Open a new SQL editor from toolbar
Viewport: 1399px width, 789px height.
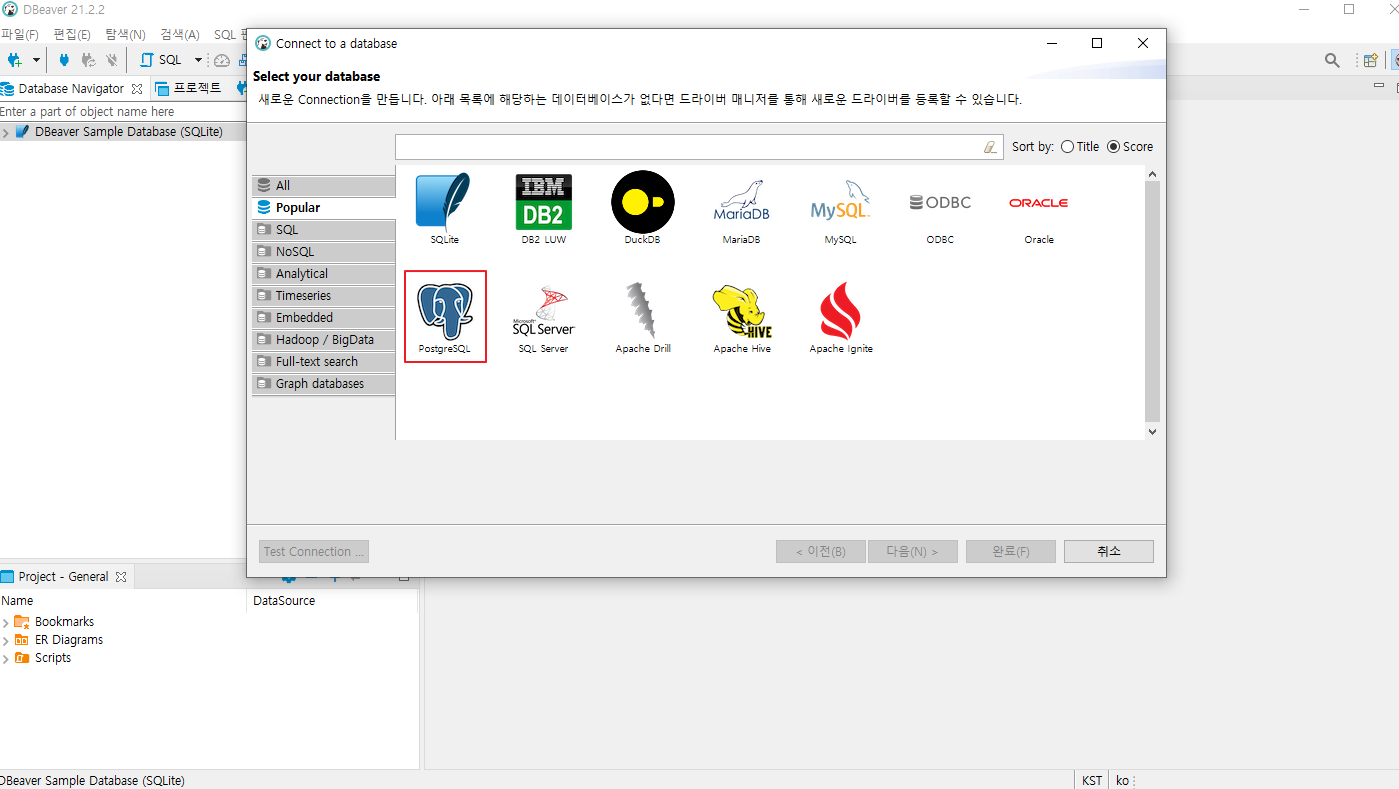click(x=161, y=60)
